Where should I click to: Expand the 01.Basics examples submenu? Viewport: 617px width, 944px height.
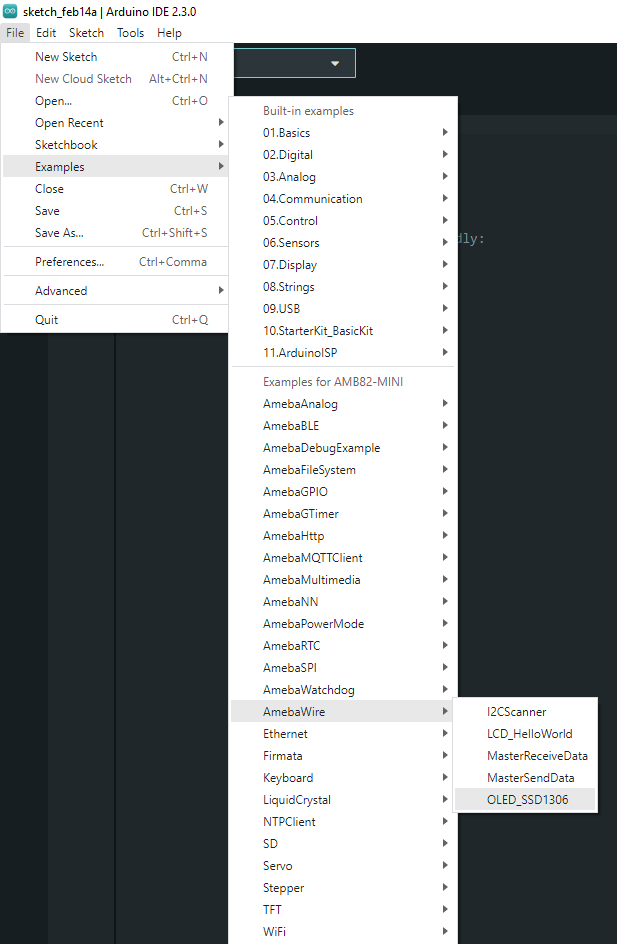(286, 133)
